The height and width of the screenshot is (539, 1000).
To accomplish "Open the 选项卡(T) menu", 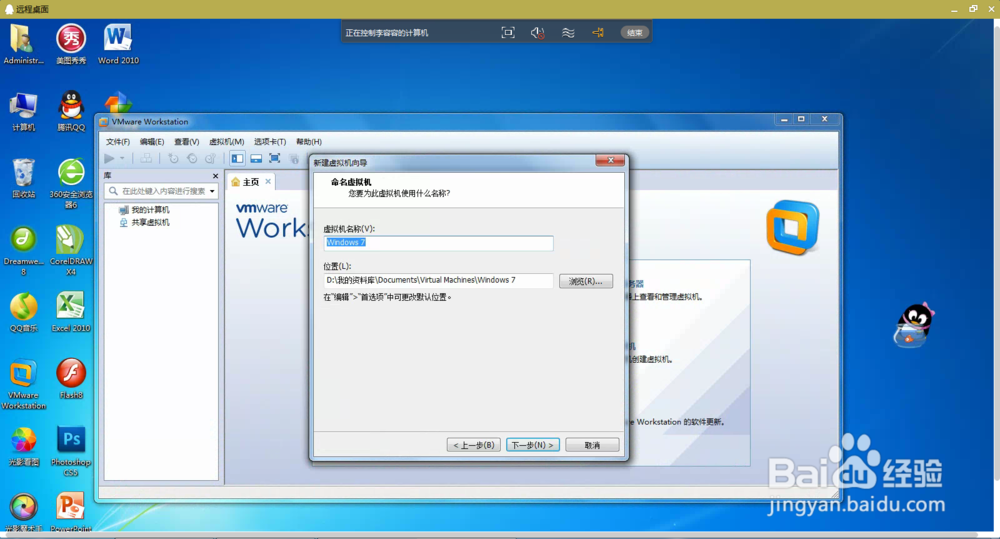I will tap(270, 142).
